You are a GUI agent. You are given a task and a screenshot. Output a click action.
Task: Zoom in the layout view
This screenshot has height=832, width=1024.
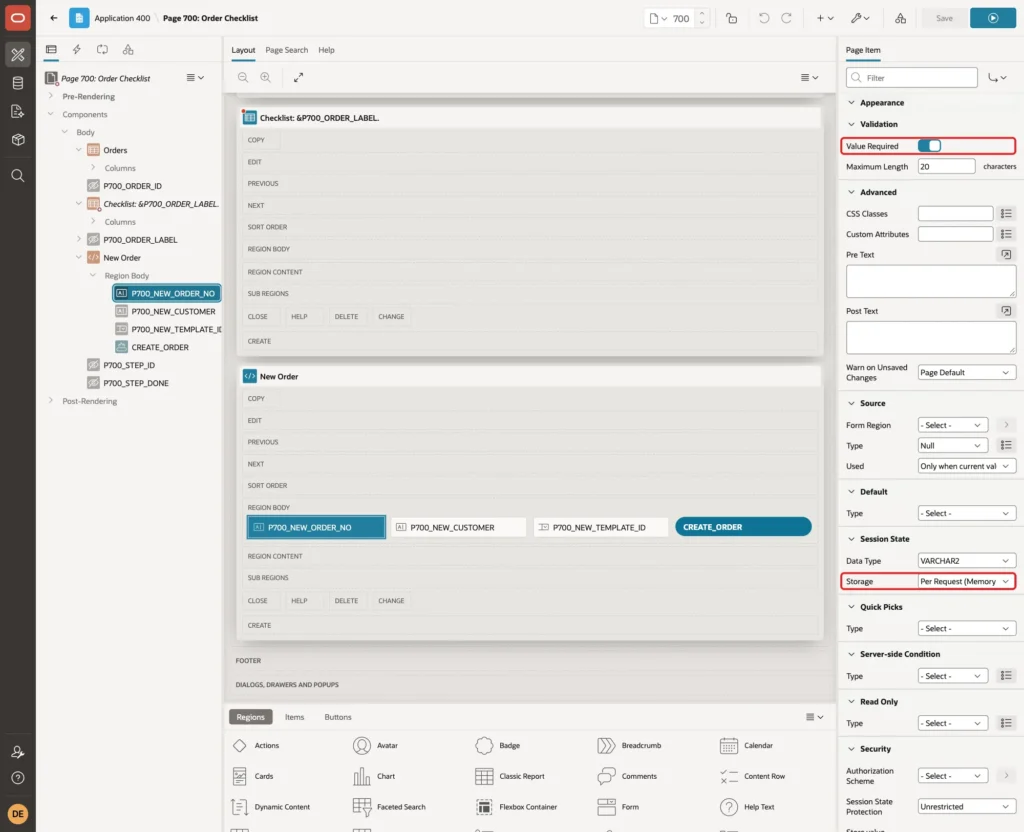266,78
